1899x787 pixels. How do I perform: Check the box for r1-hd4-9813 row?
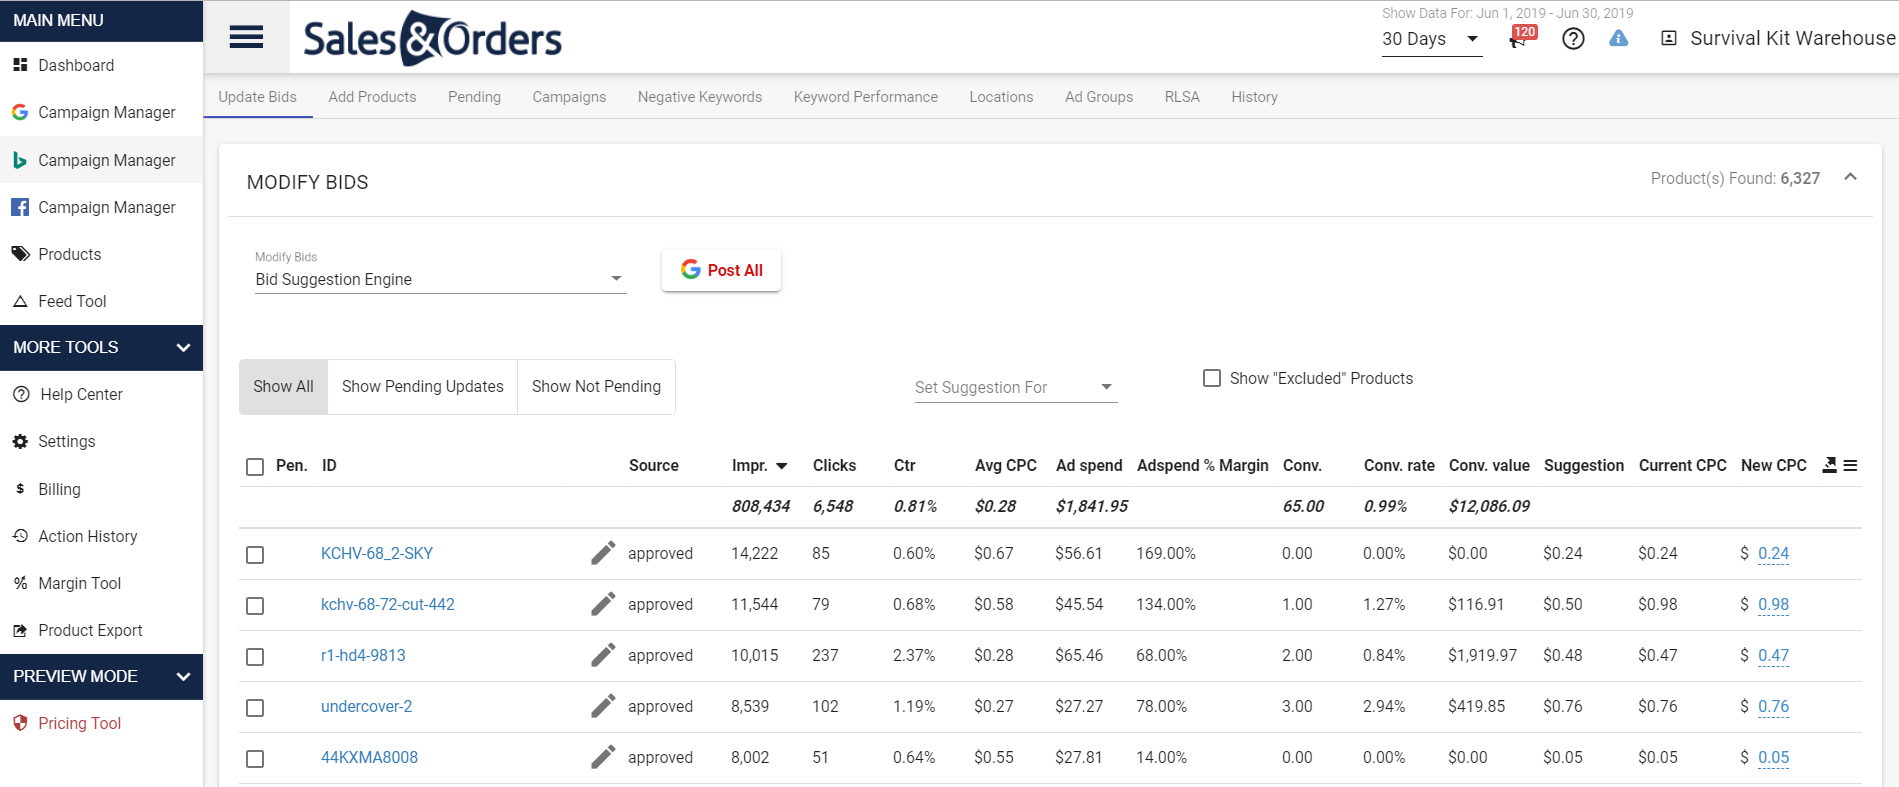tap(255, 657)
